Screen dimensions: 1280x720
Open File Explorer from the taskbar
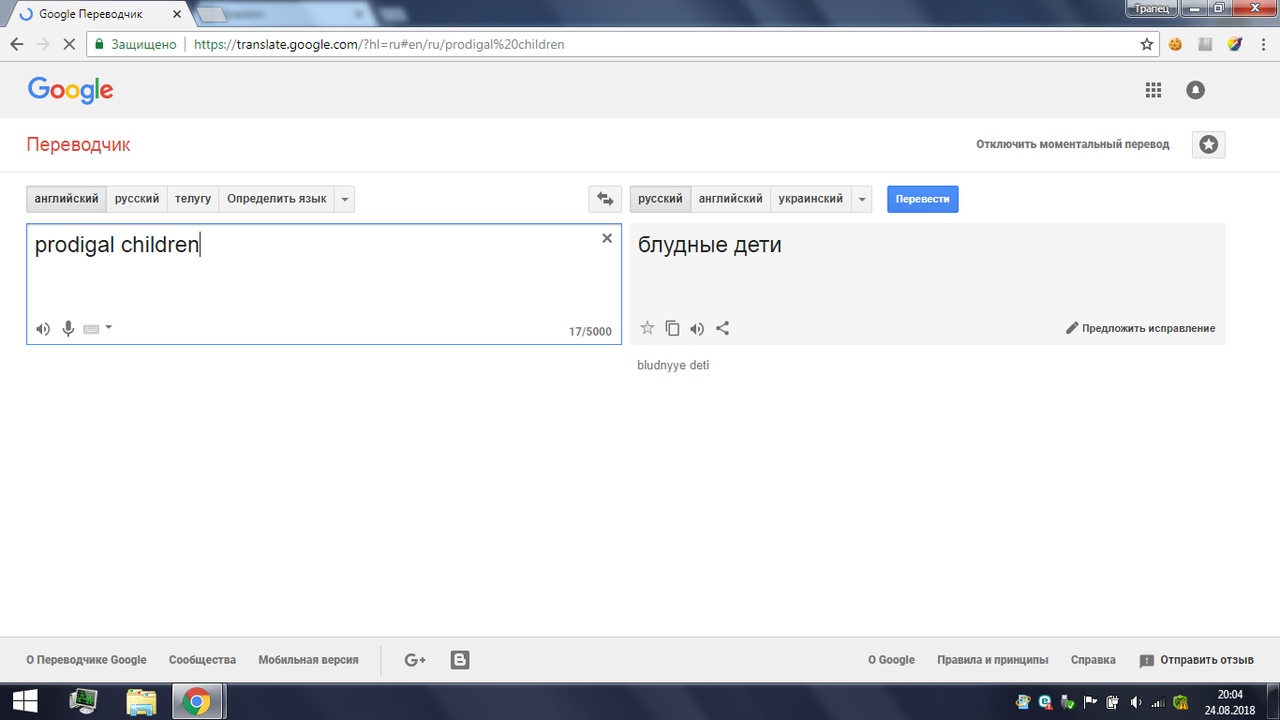click(x=141, y=702)
